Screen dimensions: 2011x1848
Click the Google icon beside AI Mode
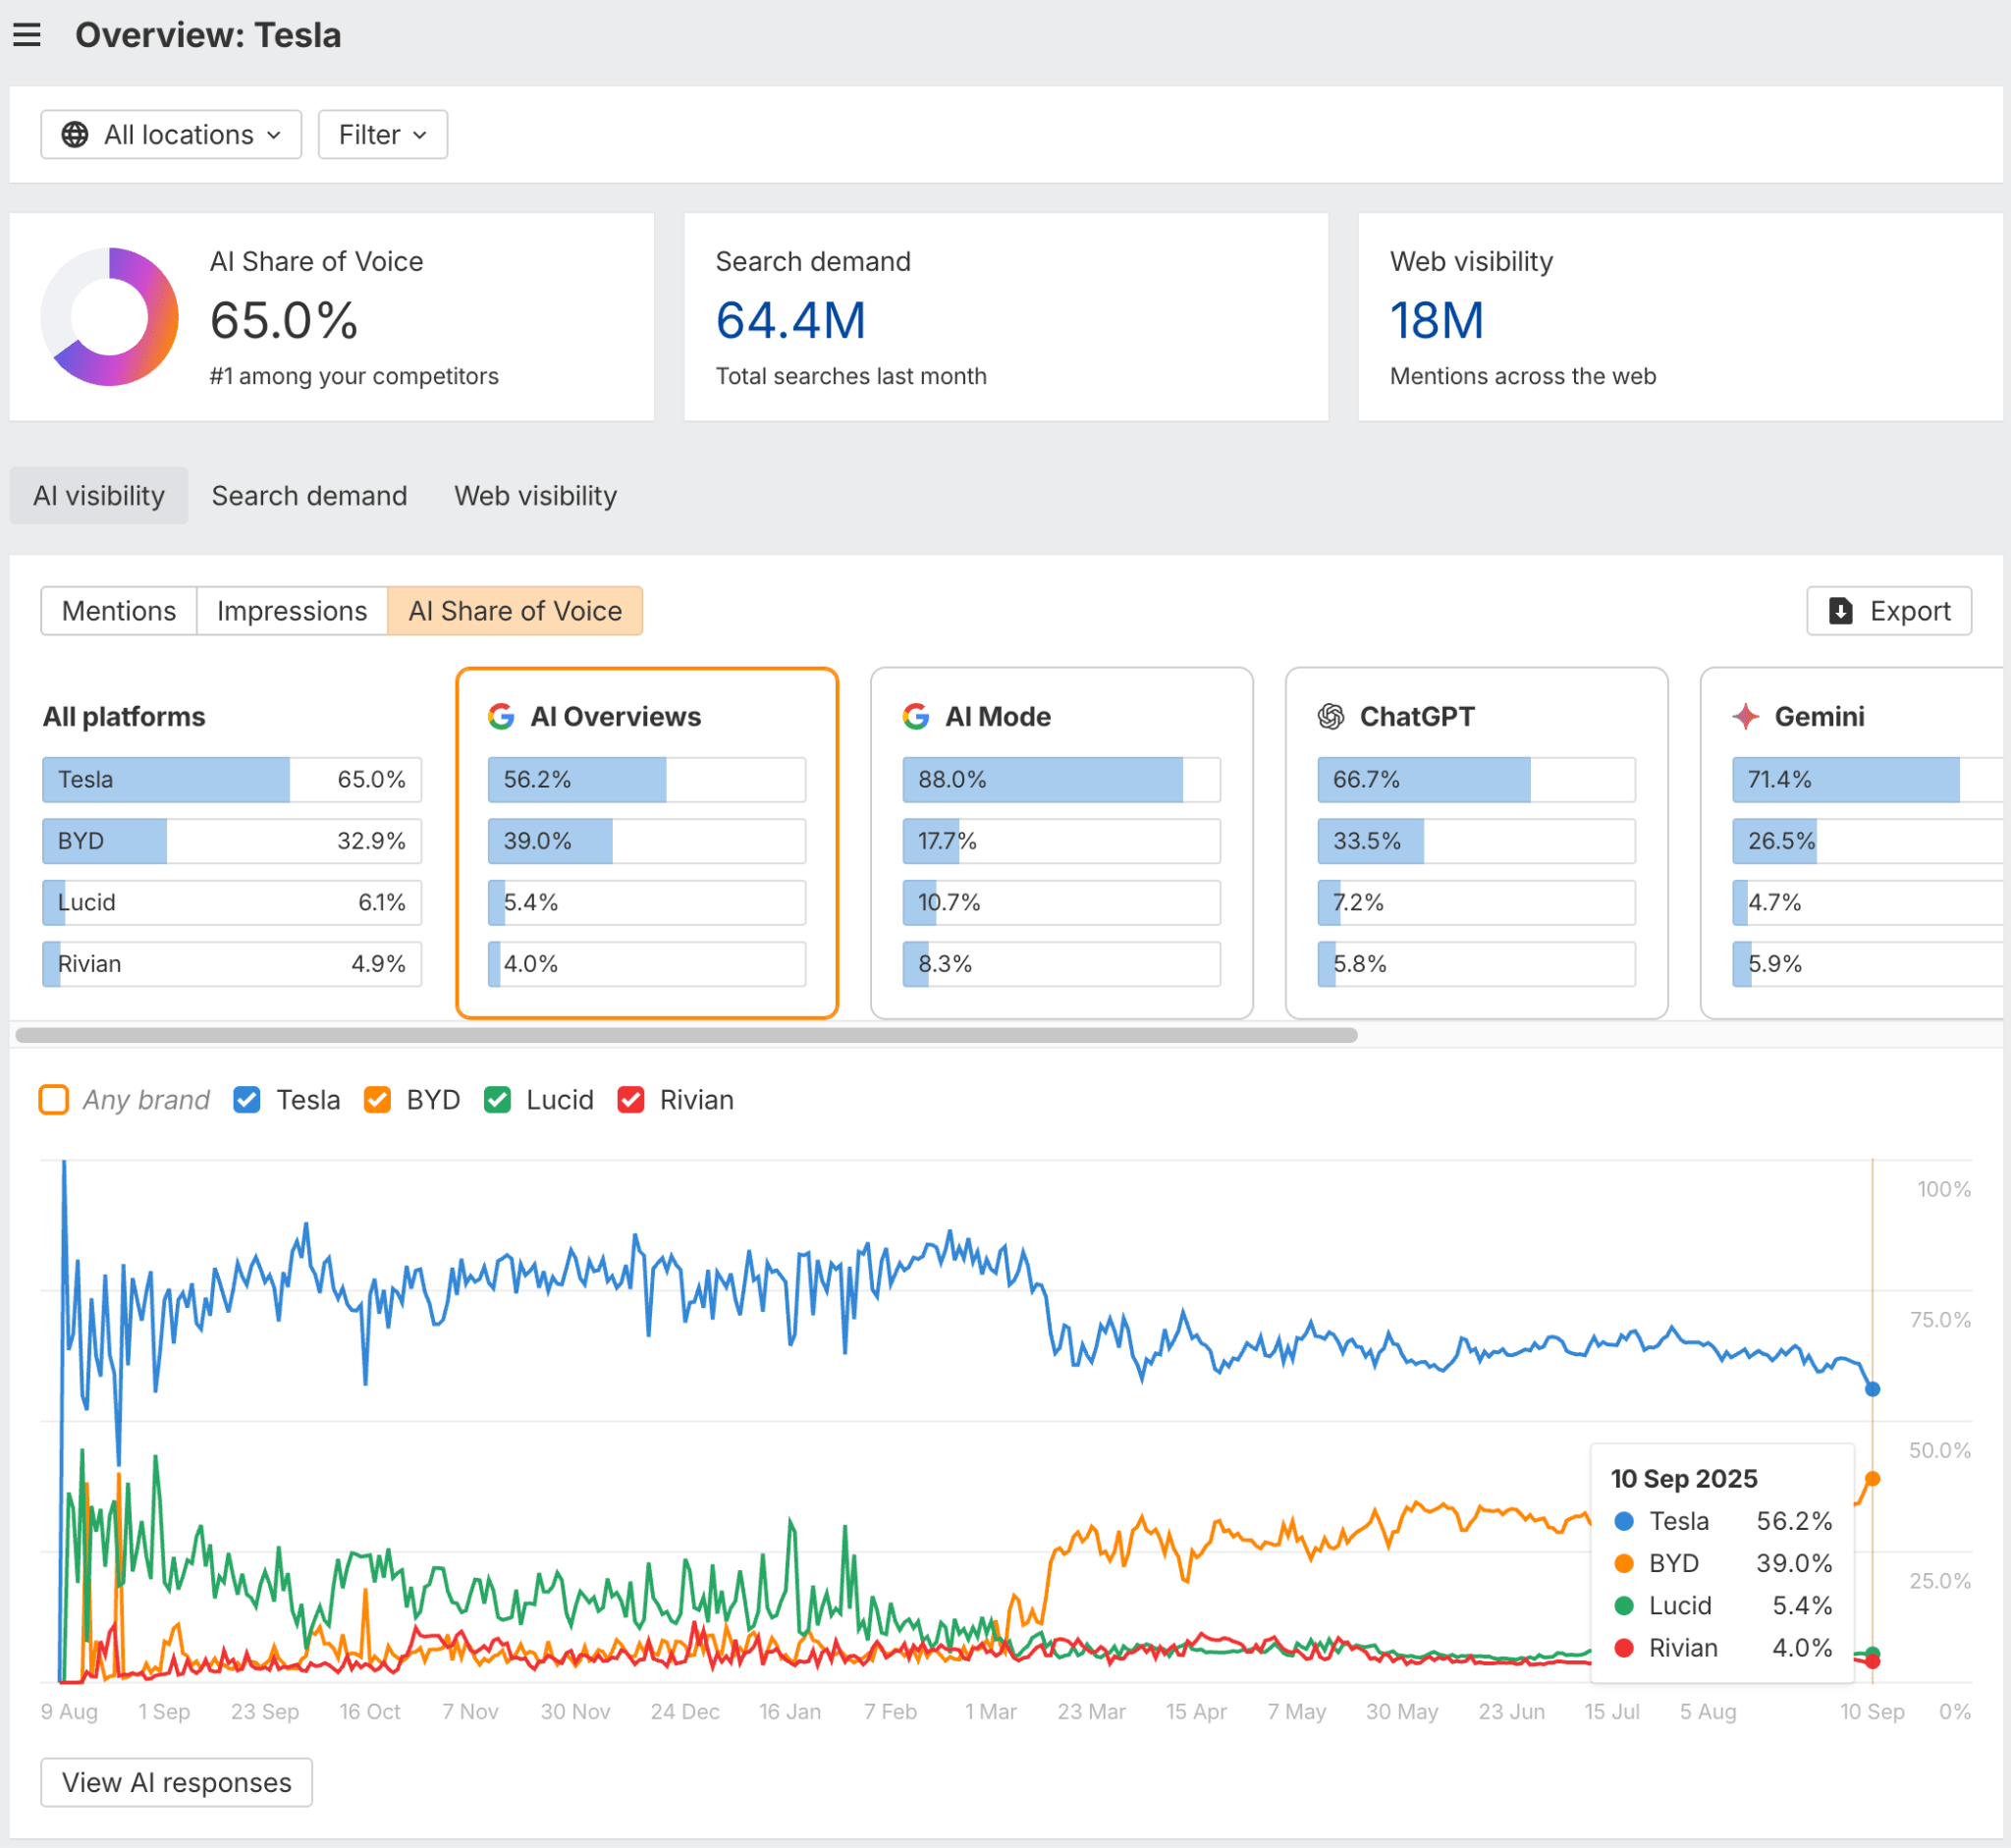[915, 716]
